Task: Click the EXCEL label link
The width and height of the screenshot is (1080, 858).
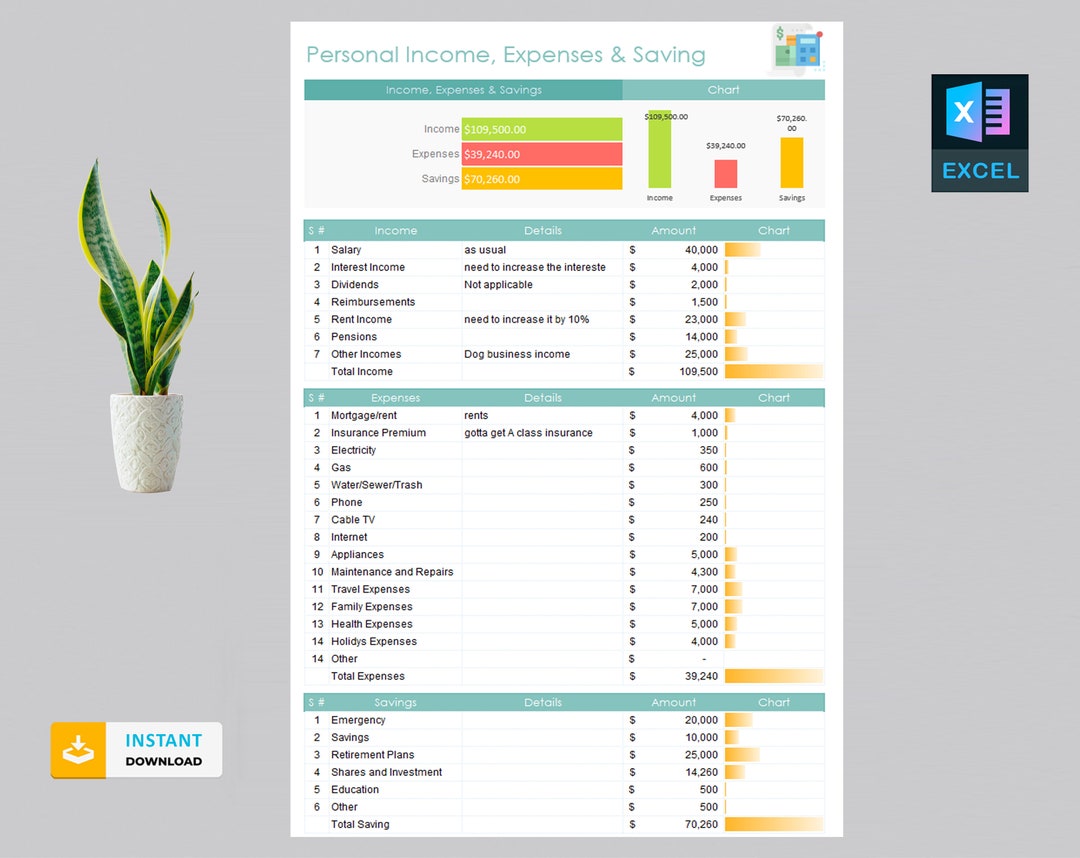Action: (x=978, y=170)
